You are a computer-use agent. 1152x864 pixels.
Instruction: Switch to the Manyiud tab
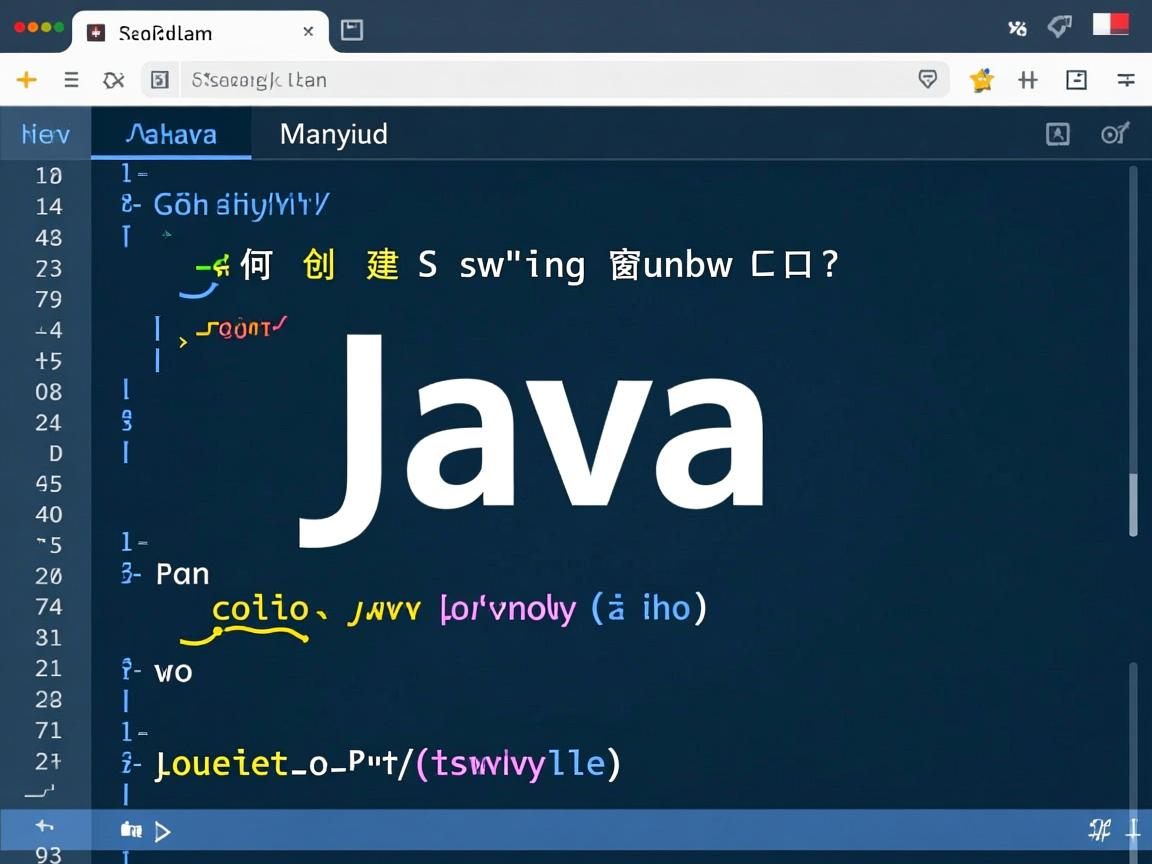tap(333, 133)
